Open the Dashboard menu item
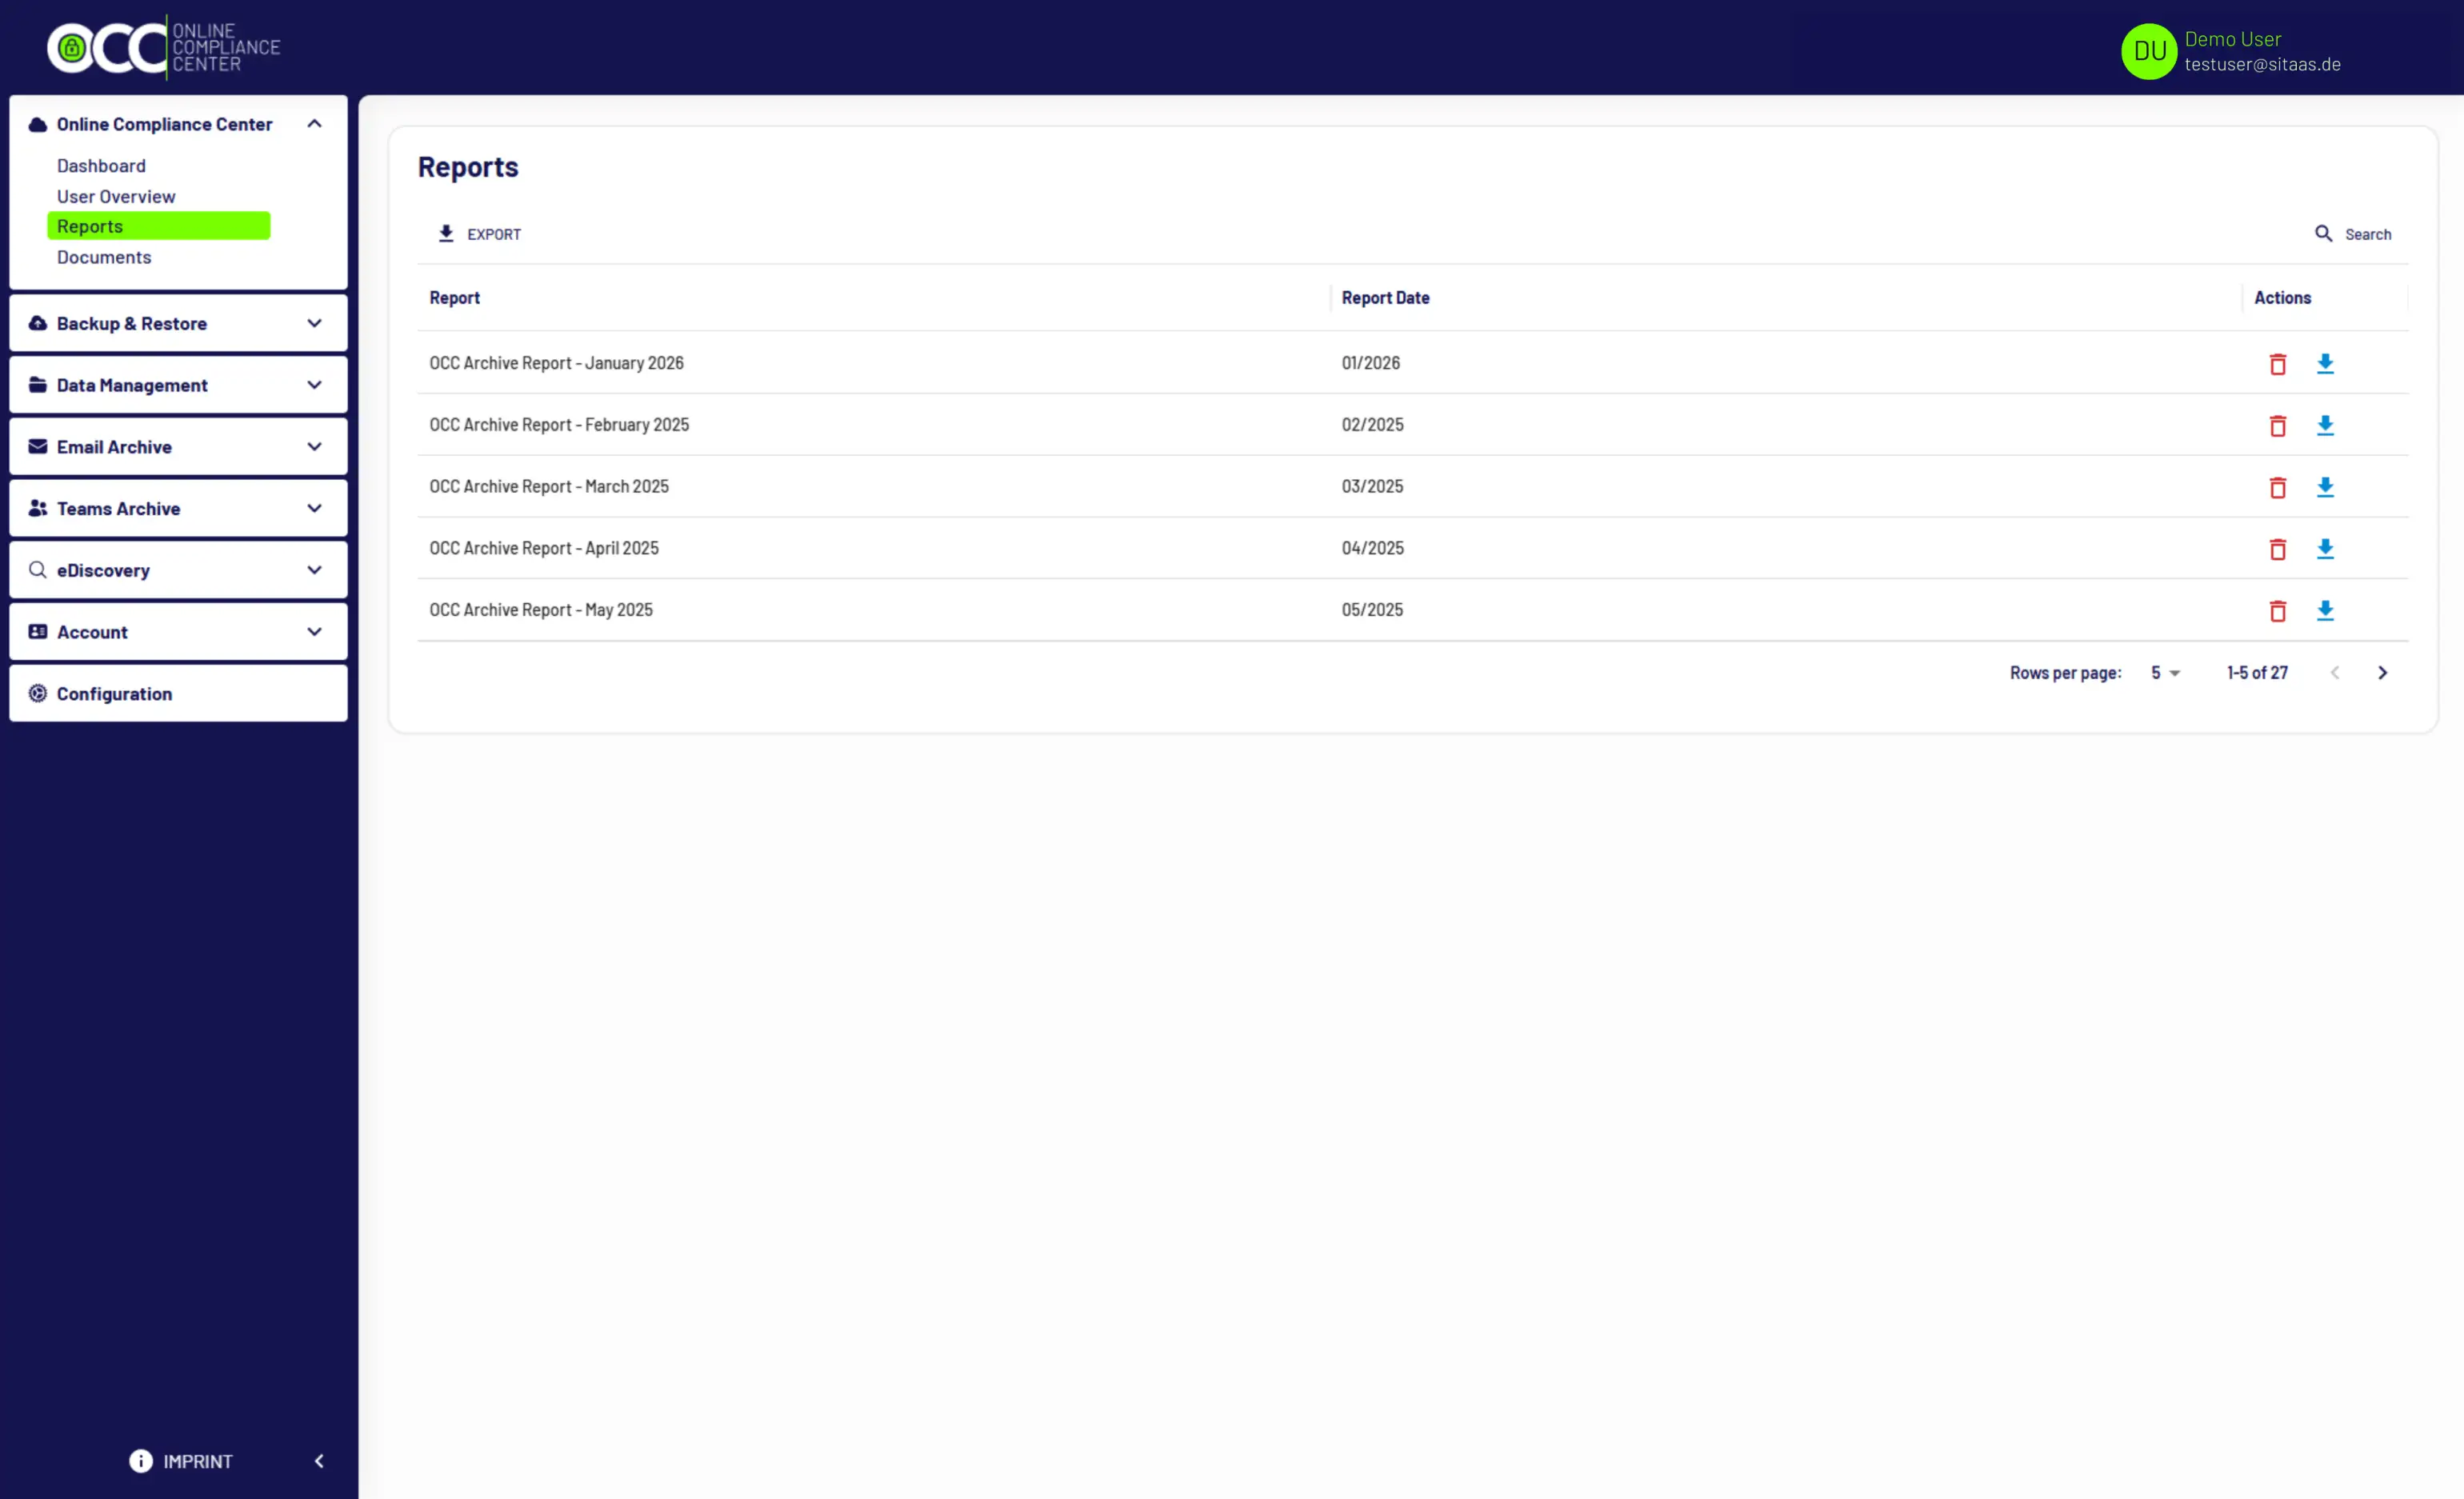This screenshot has height=1499, width=2464. tap(101, 166)
